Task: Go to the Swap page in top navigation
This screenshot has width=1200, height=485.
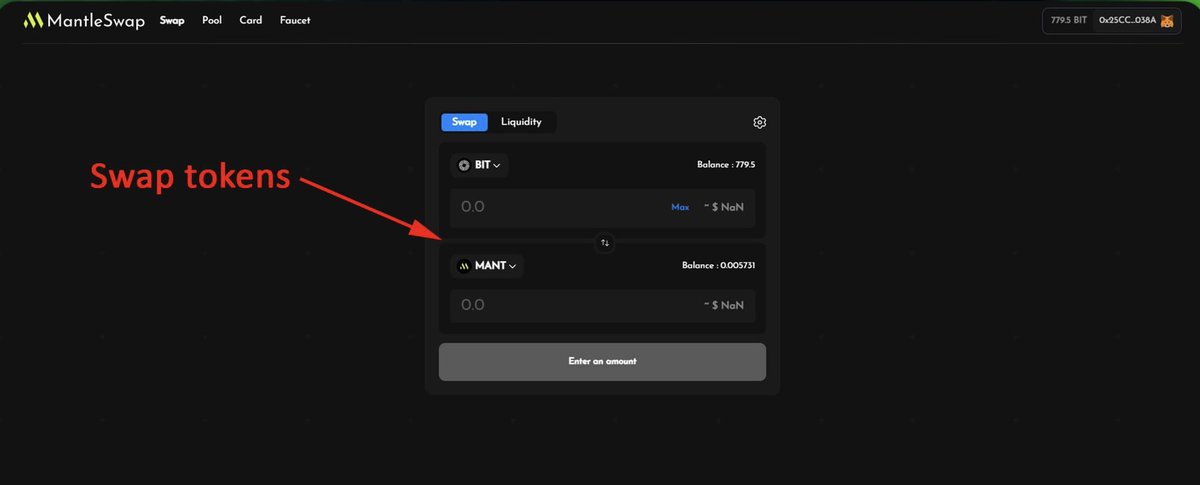Action: pos(172,20)
